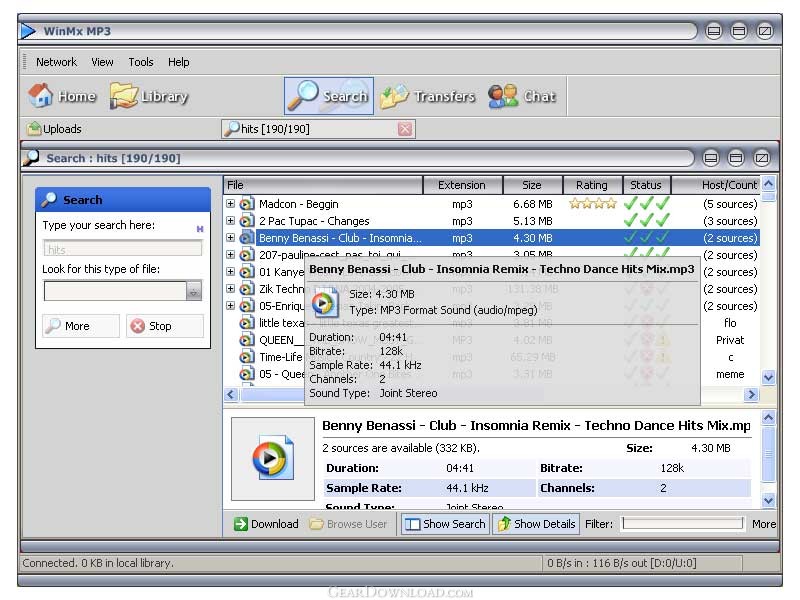
Task: Open the Chat section
Action: [x=522, y=96]
